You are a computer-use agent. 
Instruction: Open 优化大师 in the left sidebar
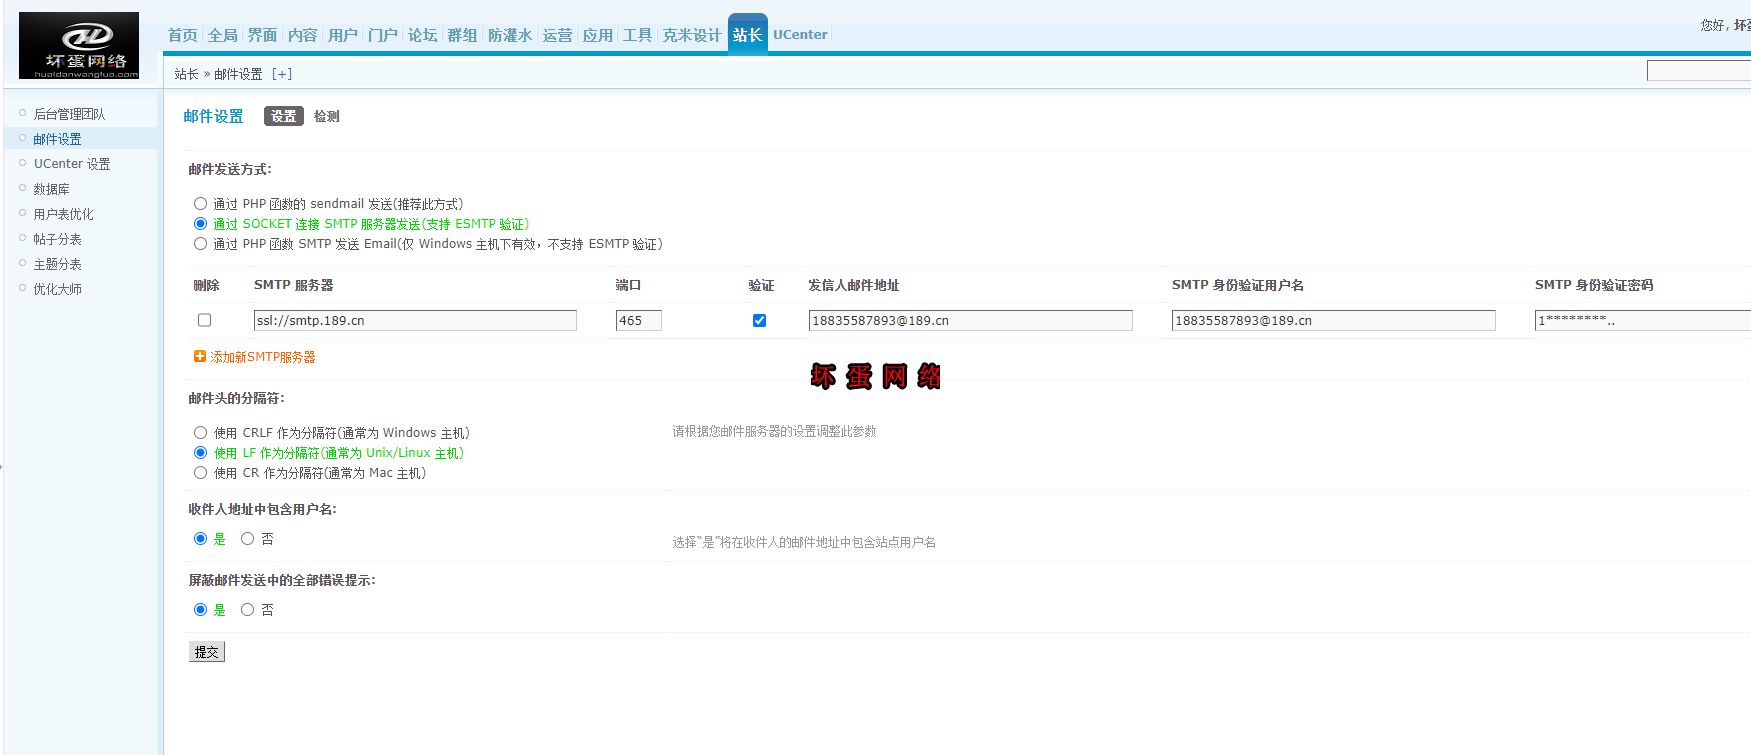click(58, 289)
